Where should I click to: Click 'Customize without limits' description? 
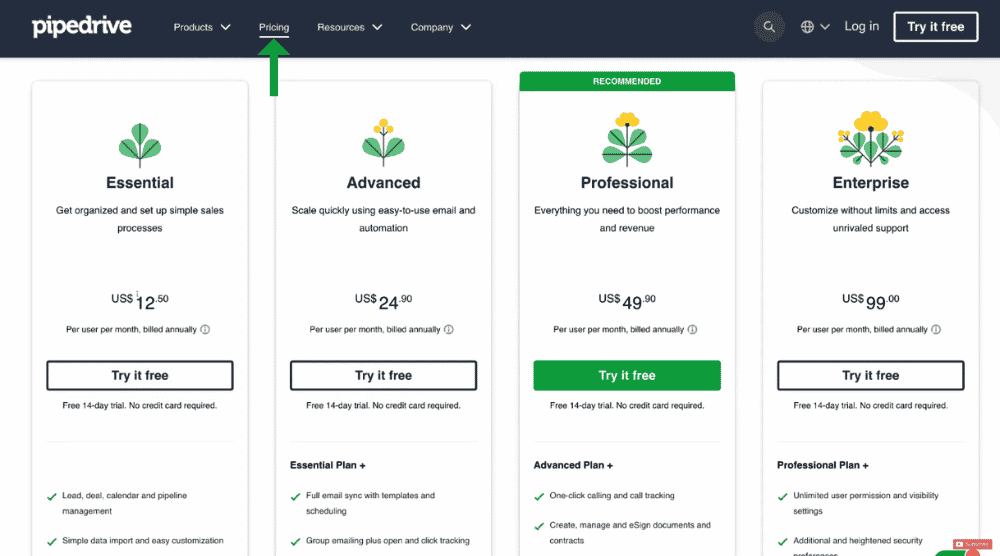pyautogui.click(x=871, y=219)
